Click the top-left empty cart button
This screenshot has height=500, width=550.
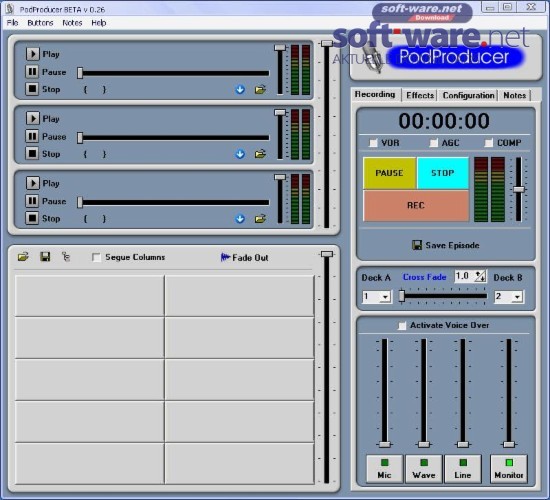[x=89, y=296]
